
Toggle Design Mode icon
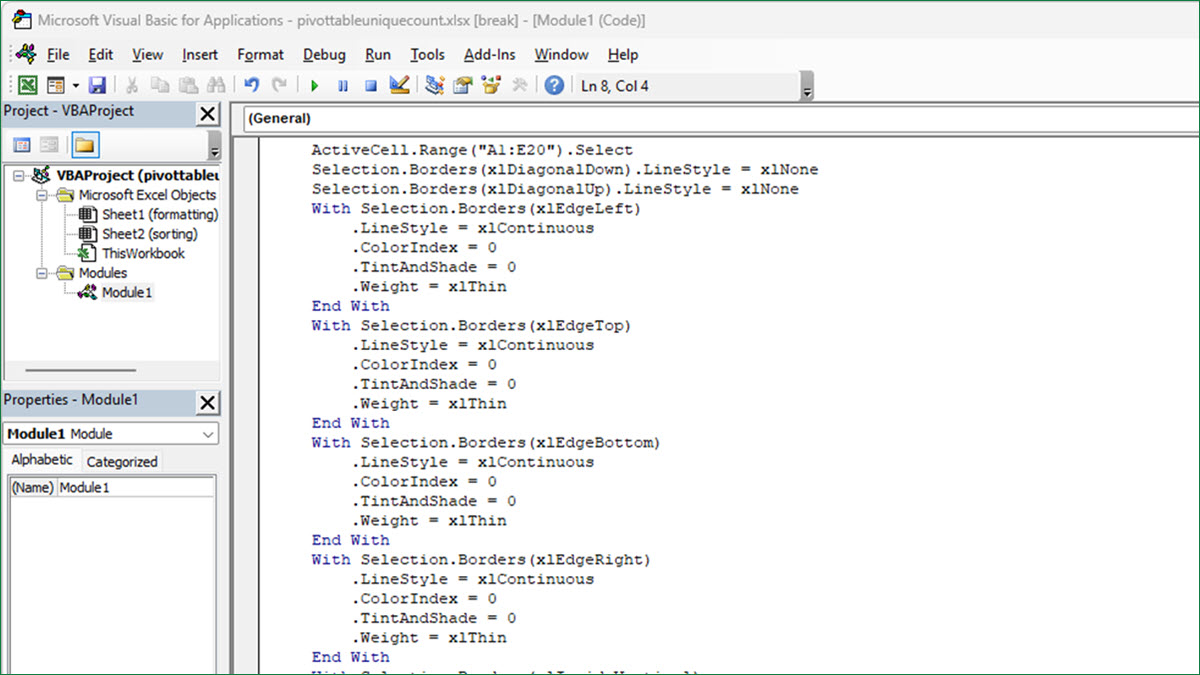point(399,86)
